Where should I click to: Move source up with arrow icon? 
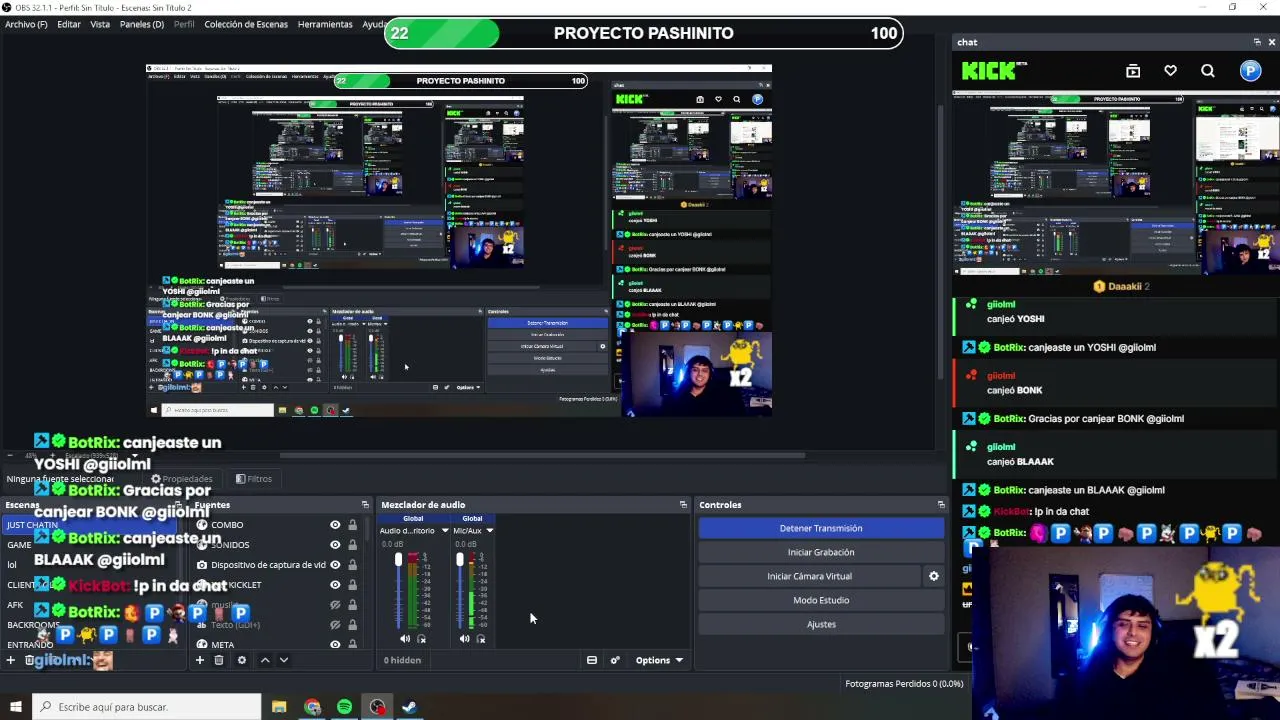pos(265,660)
